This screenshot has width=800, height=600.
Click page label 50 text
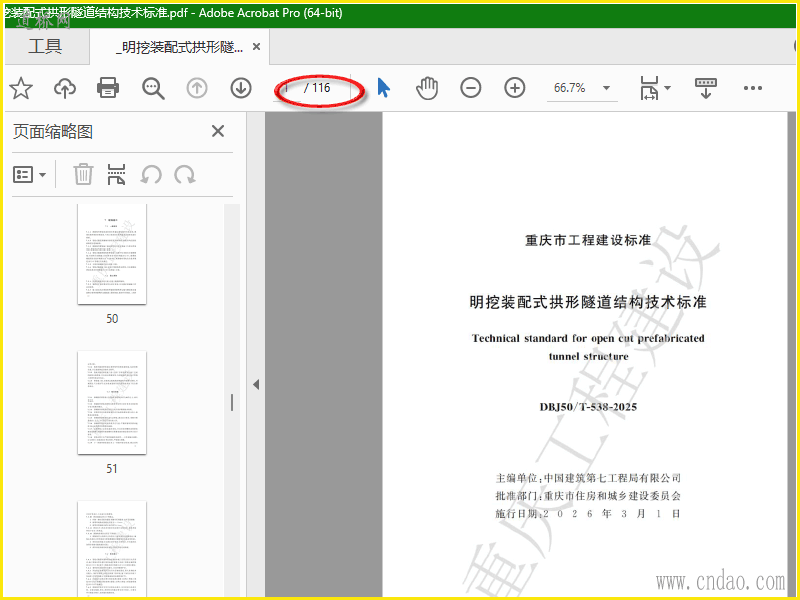coord(112,319)
